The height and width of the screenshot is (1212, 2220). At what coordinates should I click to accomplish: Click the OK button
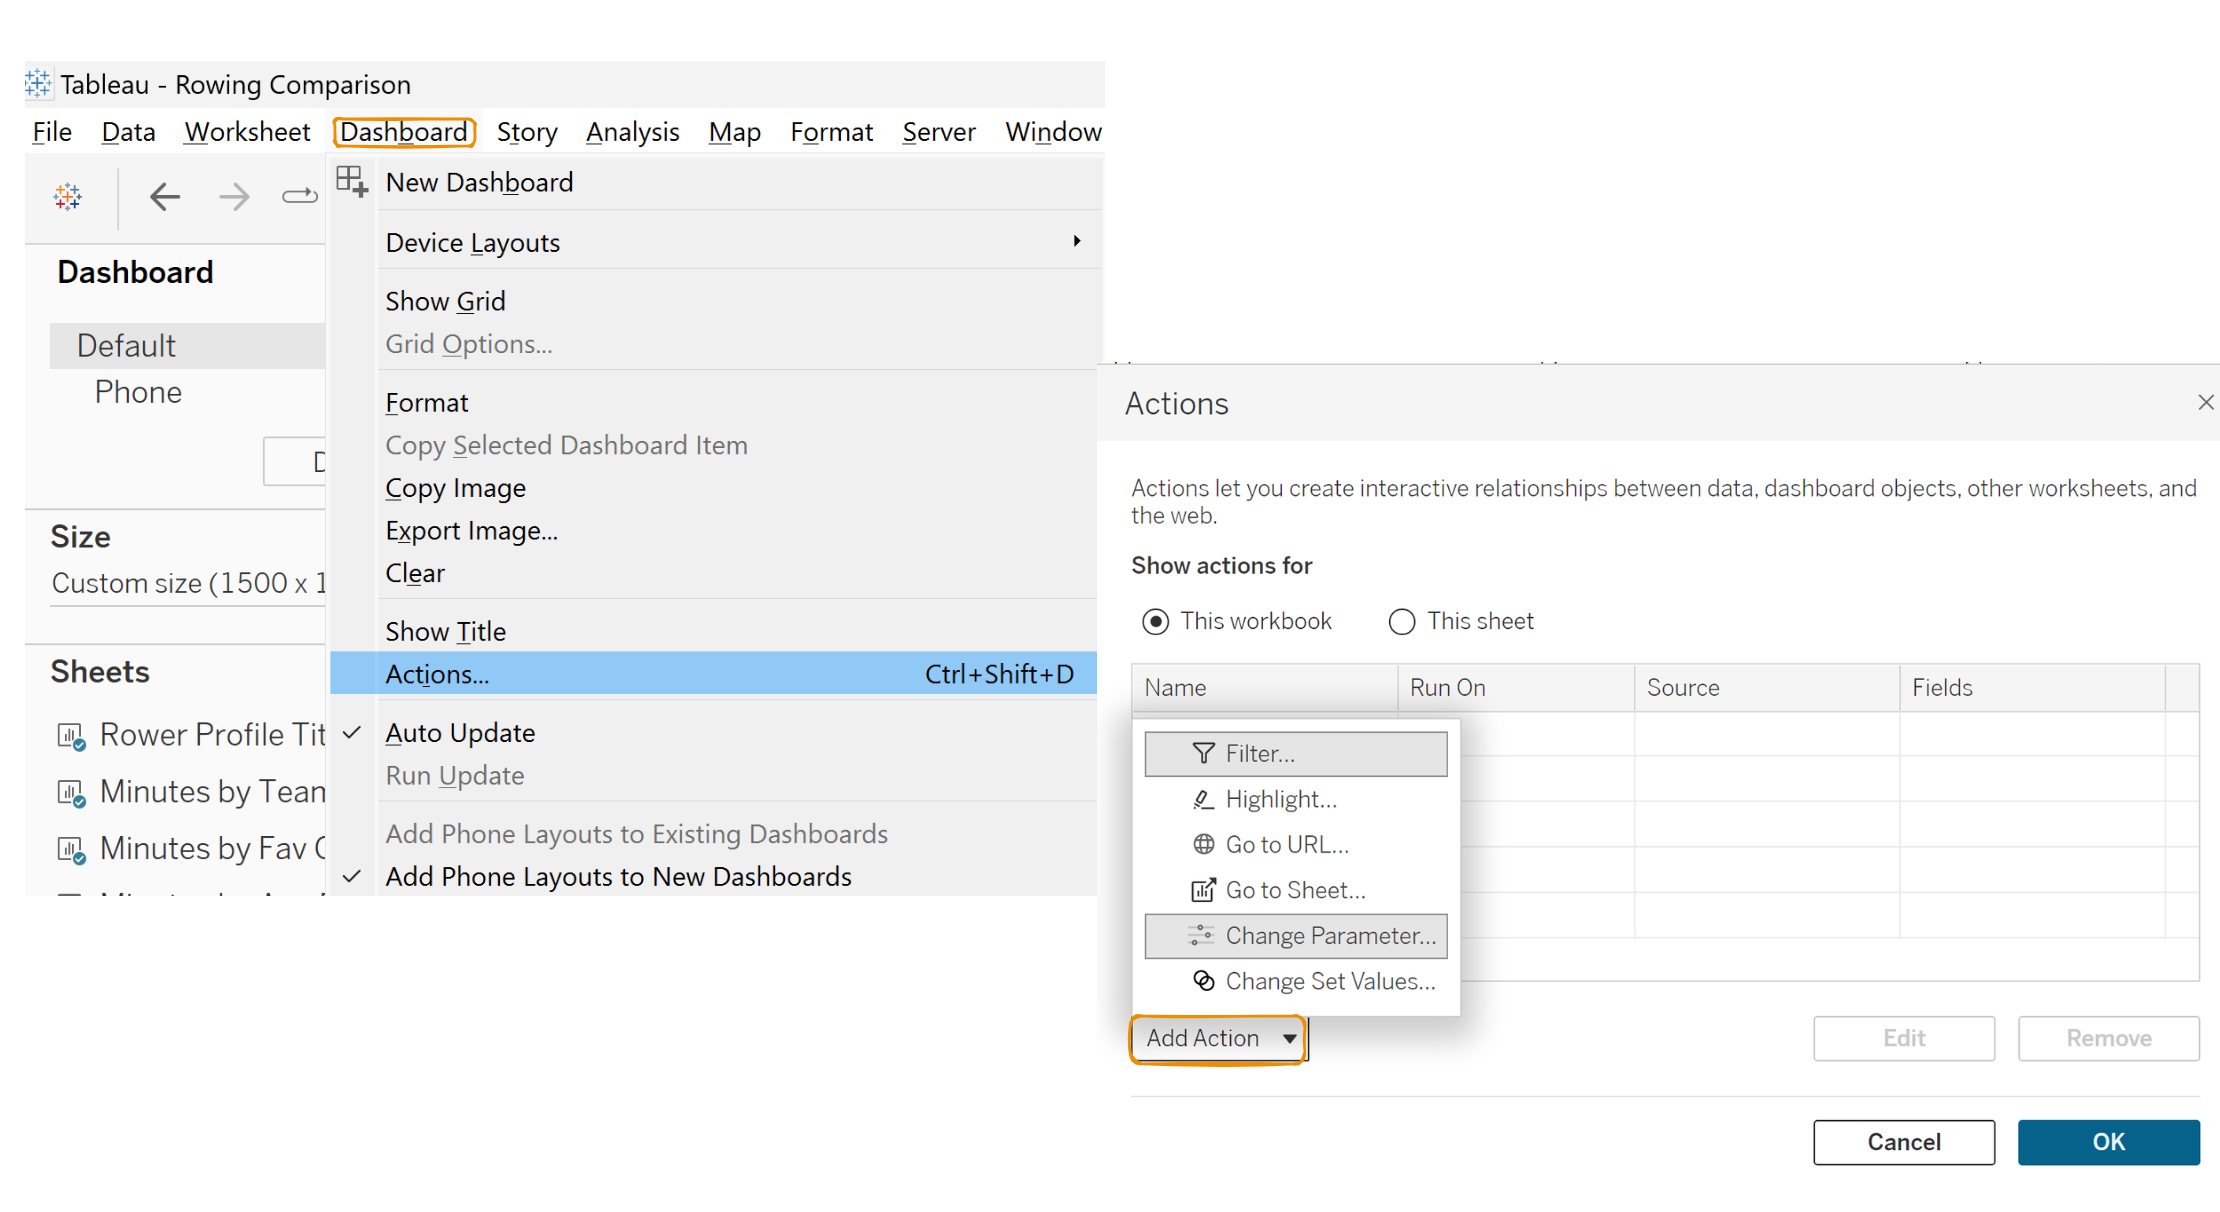click(2108, 1142)
